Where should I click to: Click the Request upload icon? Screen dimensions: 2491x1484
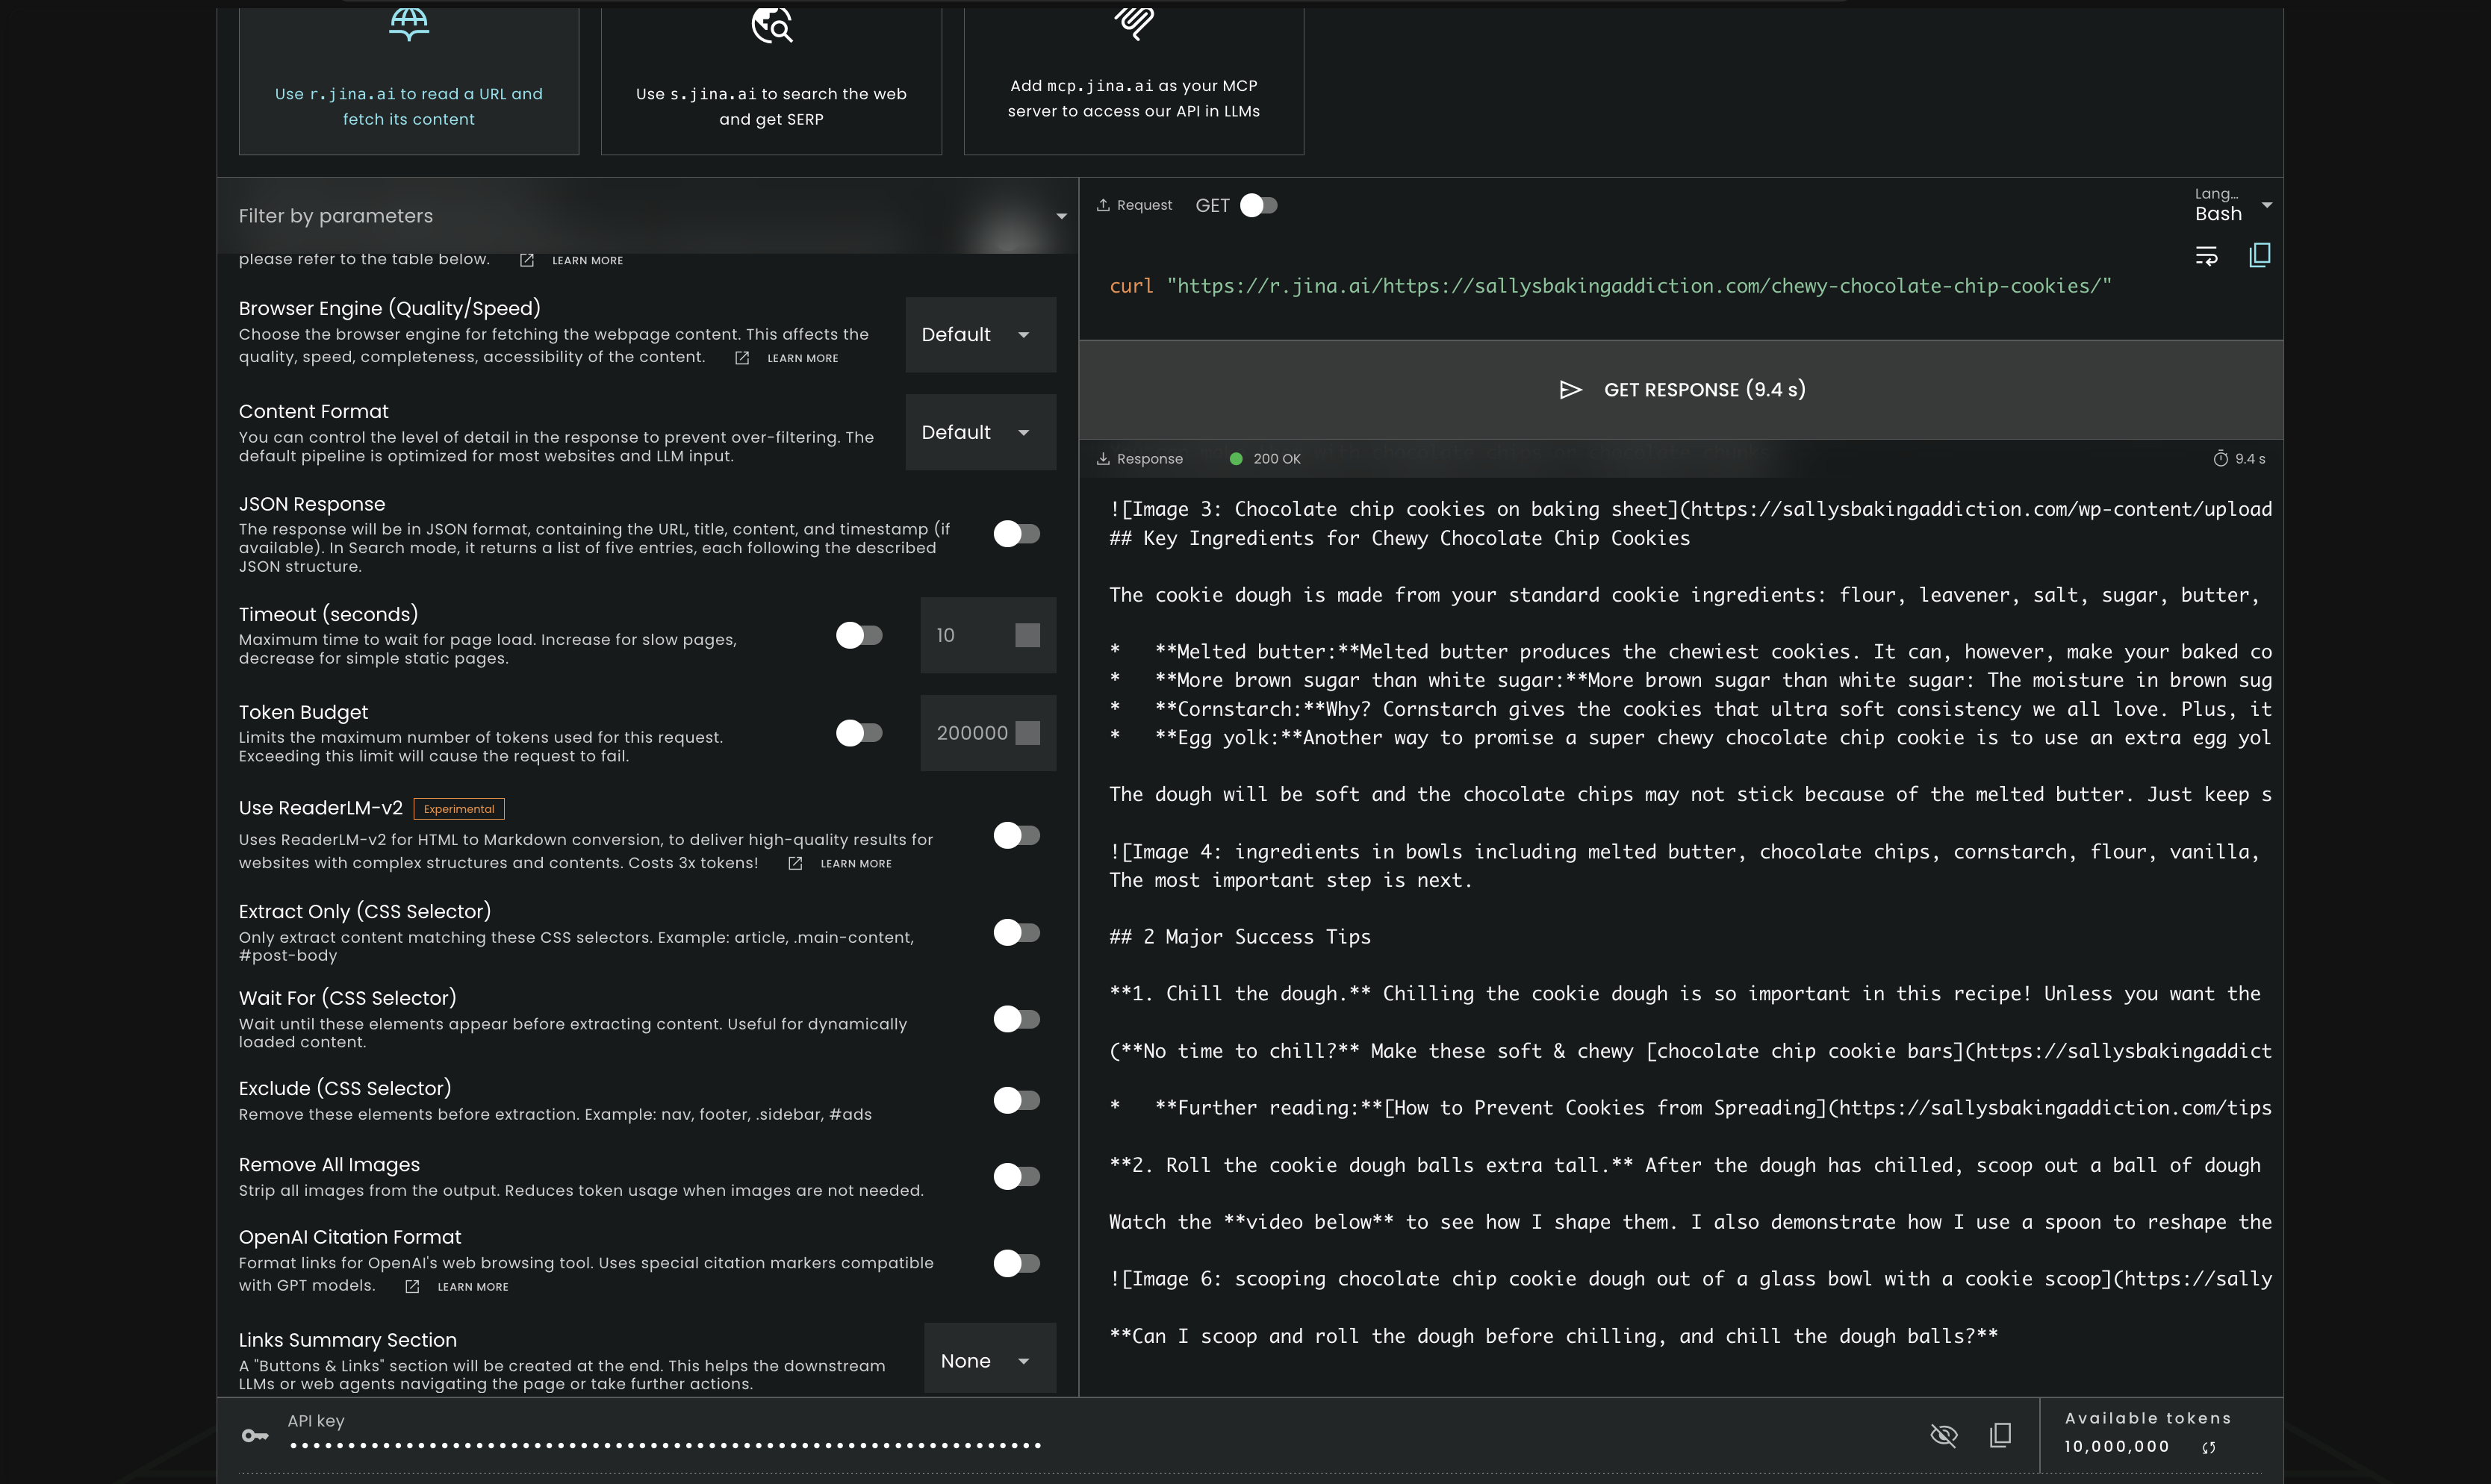coord(1103,205)
